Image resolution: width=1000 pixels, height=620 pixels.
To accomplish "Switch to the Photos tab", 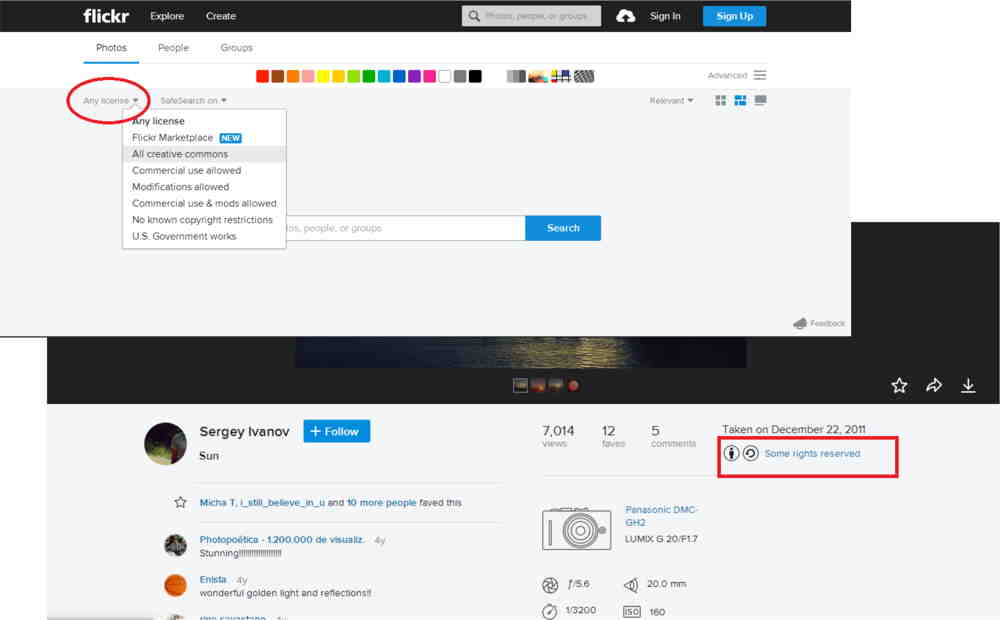I will pyautogui.click(x=111, y=48).
